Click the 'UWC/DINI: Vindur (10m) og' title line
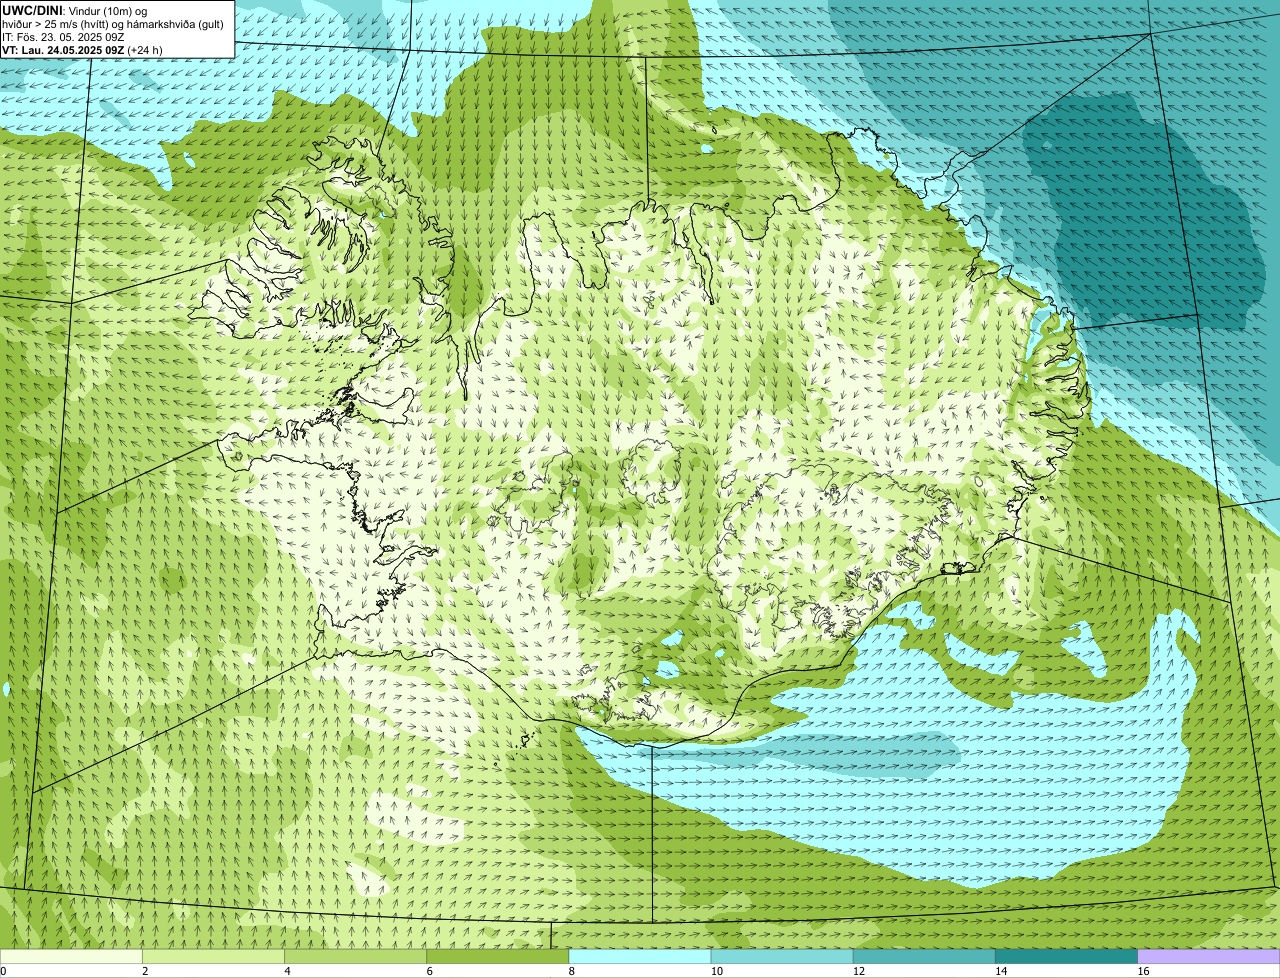The height and width of the screenshot is (978, 1280). [x=75, y=10]
